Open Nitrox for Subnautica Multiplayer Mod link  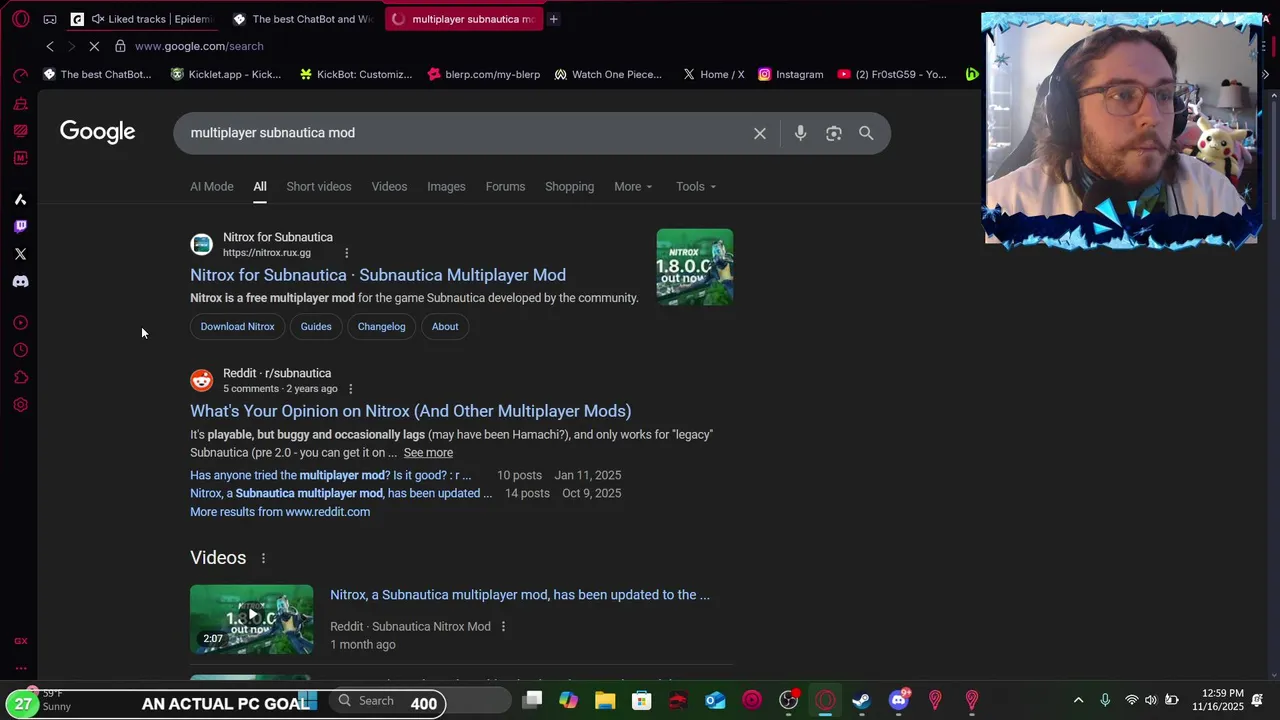click(x=378, y=275)
